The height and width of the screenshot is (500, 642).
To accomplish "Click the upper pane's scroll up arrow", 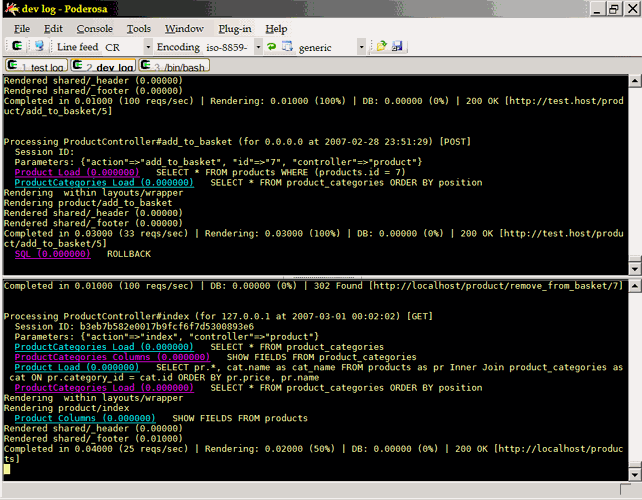I will 634,82.
